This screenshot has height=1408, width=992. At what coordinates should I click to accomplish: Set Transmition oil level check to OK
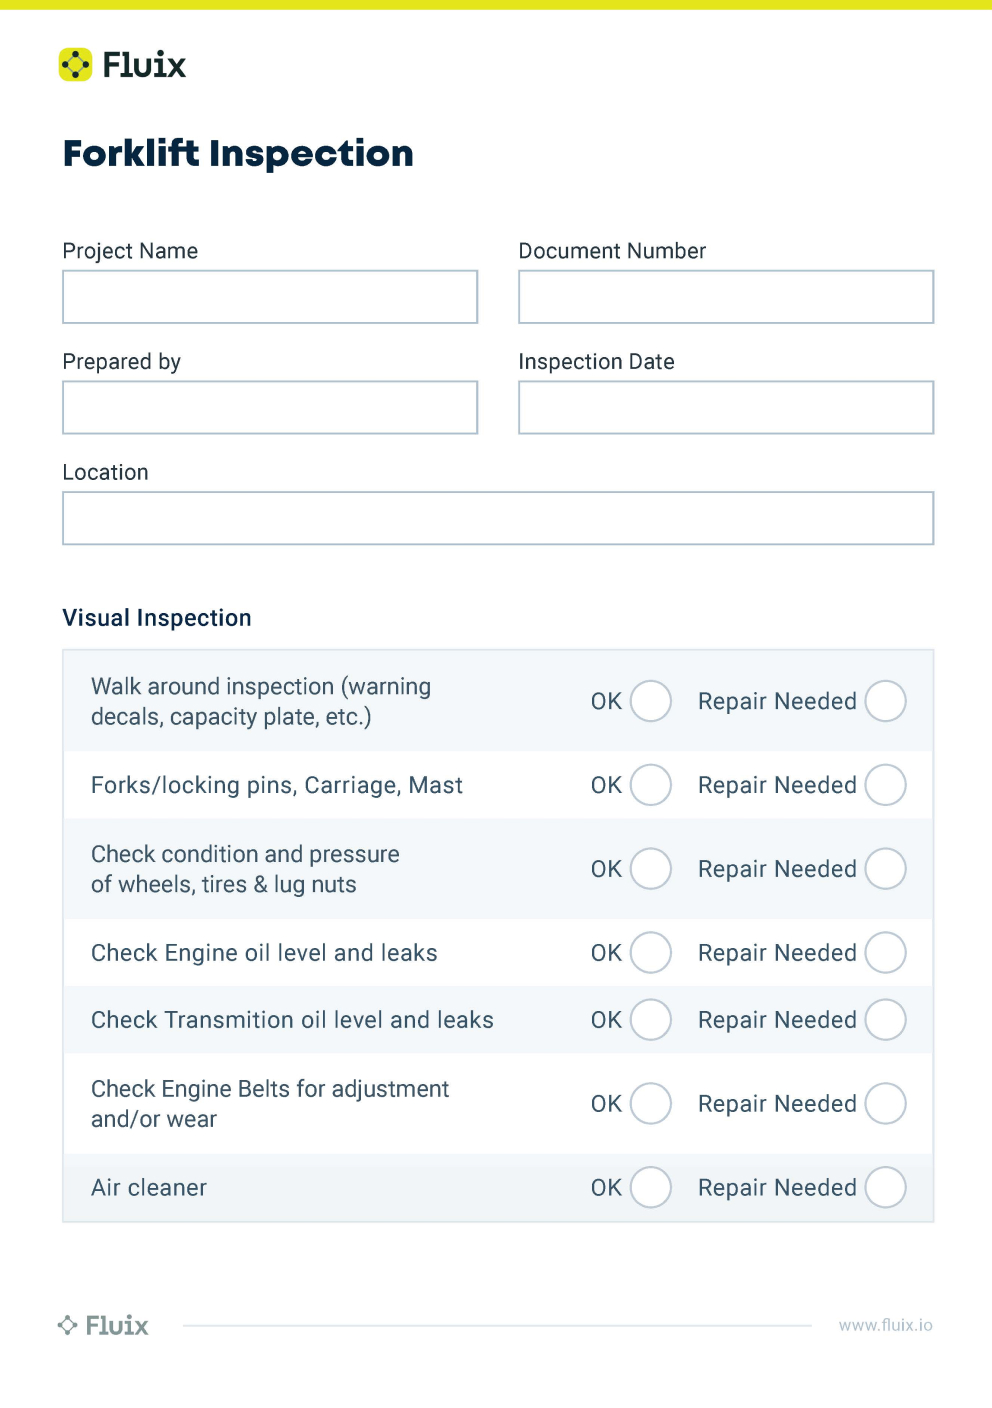click(x=651, y=1020)
